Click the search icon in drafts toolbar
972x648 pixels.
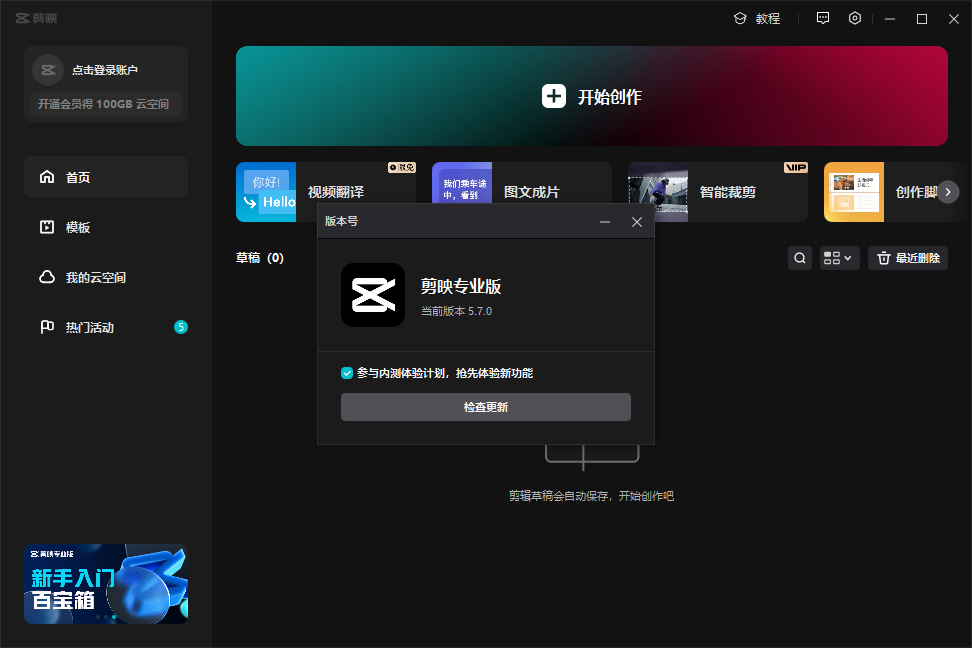coord(800,258)
